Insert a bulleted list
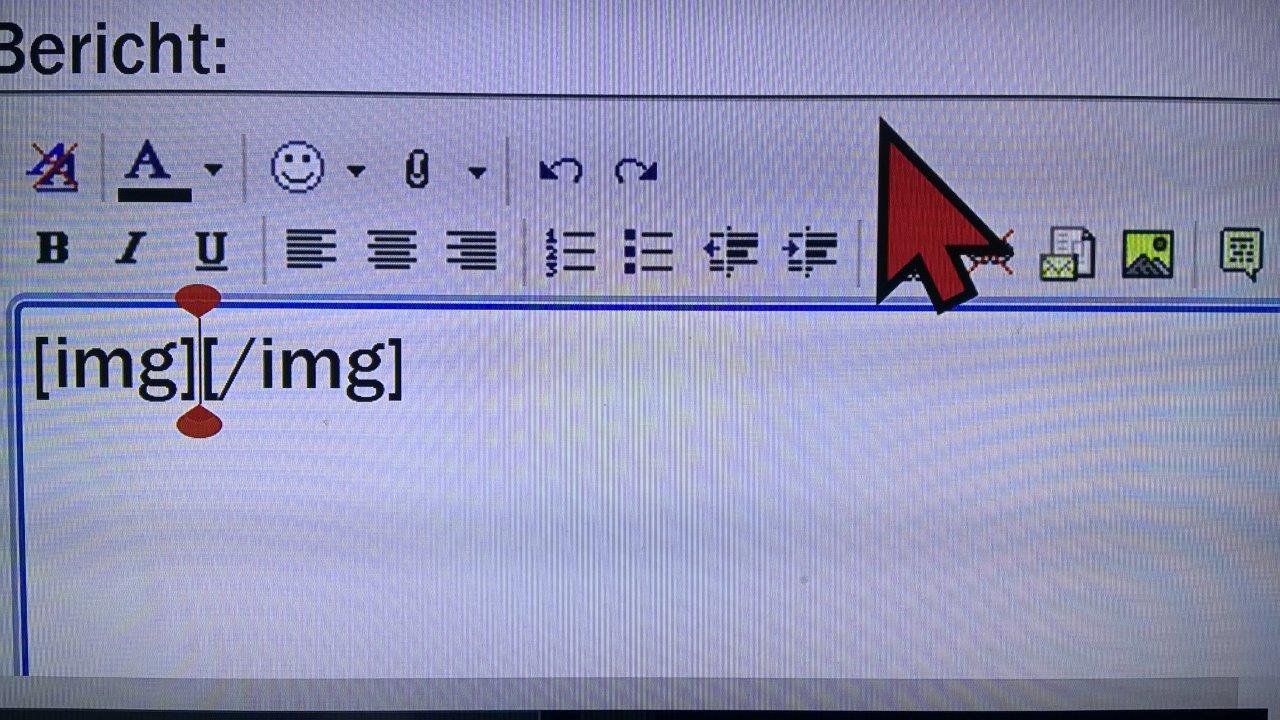The height and width of the screenshot is (720, 1280). coord(648,250)
